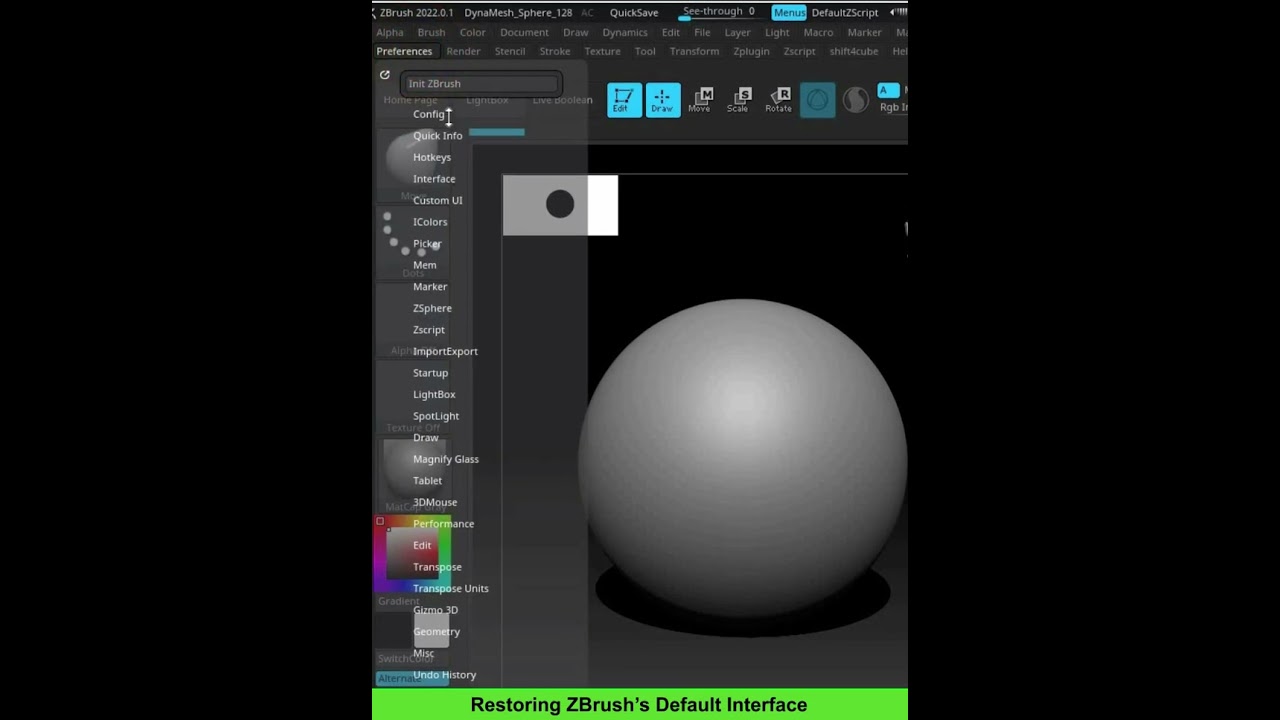The height and width of the screenshot is (720, 1280).
Task: Click the QuickSave button
Action: click(634, 12)
